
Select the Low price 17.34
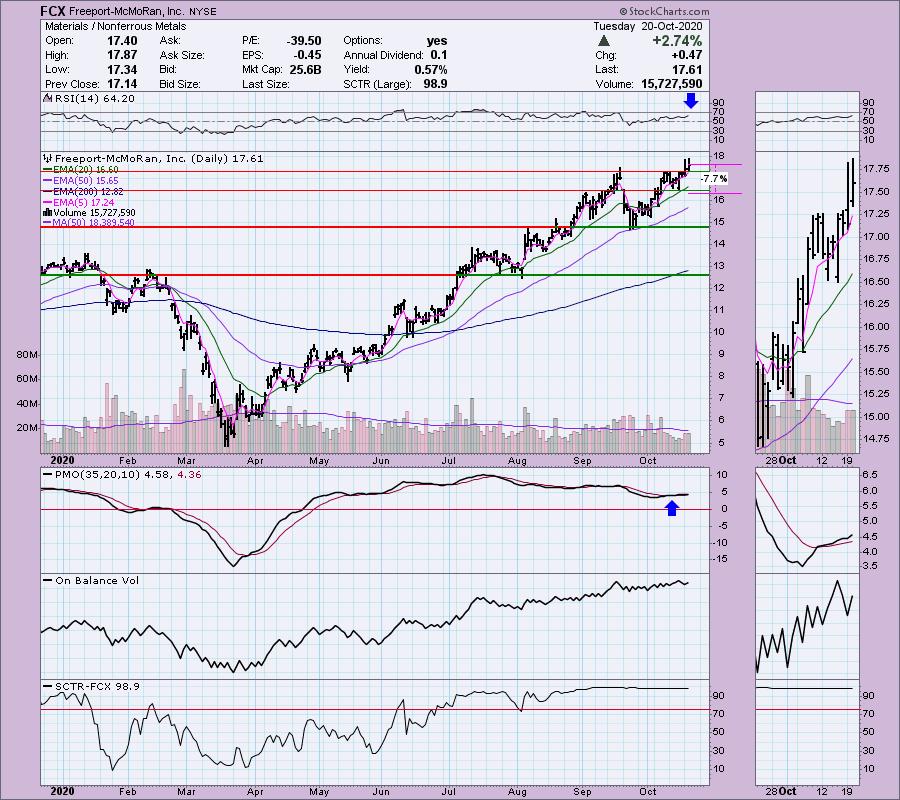click(x=122, y=69)
